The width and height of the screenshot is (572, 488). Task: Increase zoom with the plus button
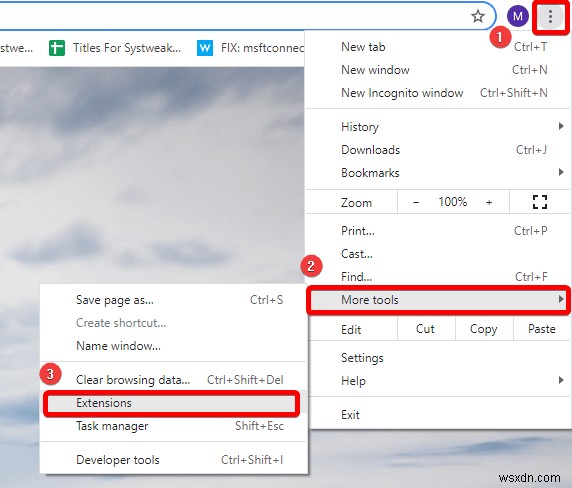(x=489, y=202)
